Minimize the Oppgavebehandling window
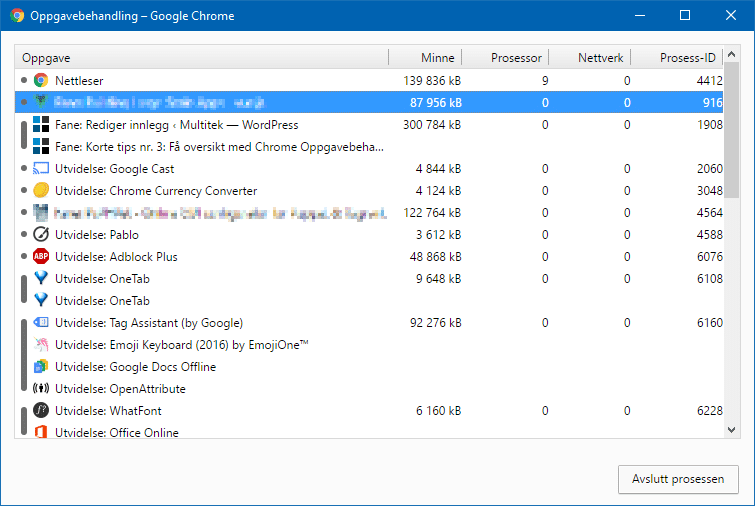This screenshot has height=506, width=755. (x=640, y=15)
